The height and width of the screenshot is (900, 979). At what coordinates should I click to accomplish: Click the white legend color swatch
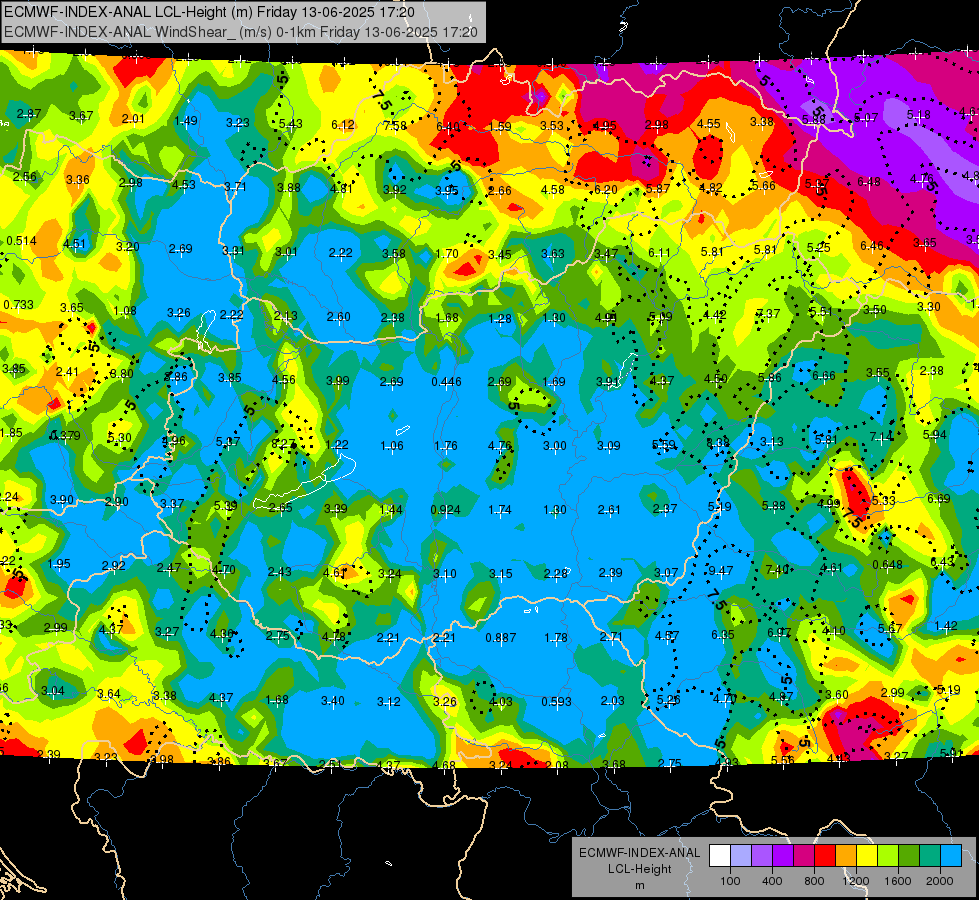[720, 856]
